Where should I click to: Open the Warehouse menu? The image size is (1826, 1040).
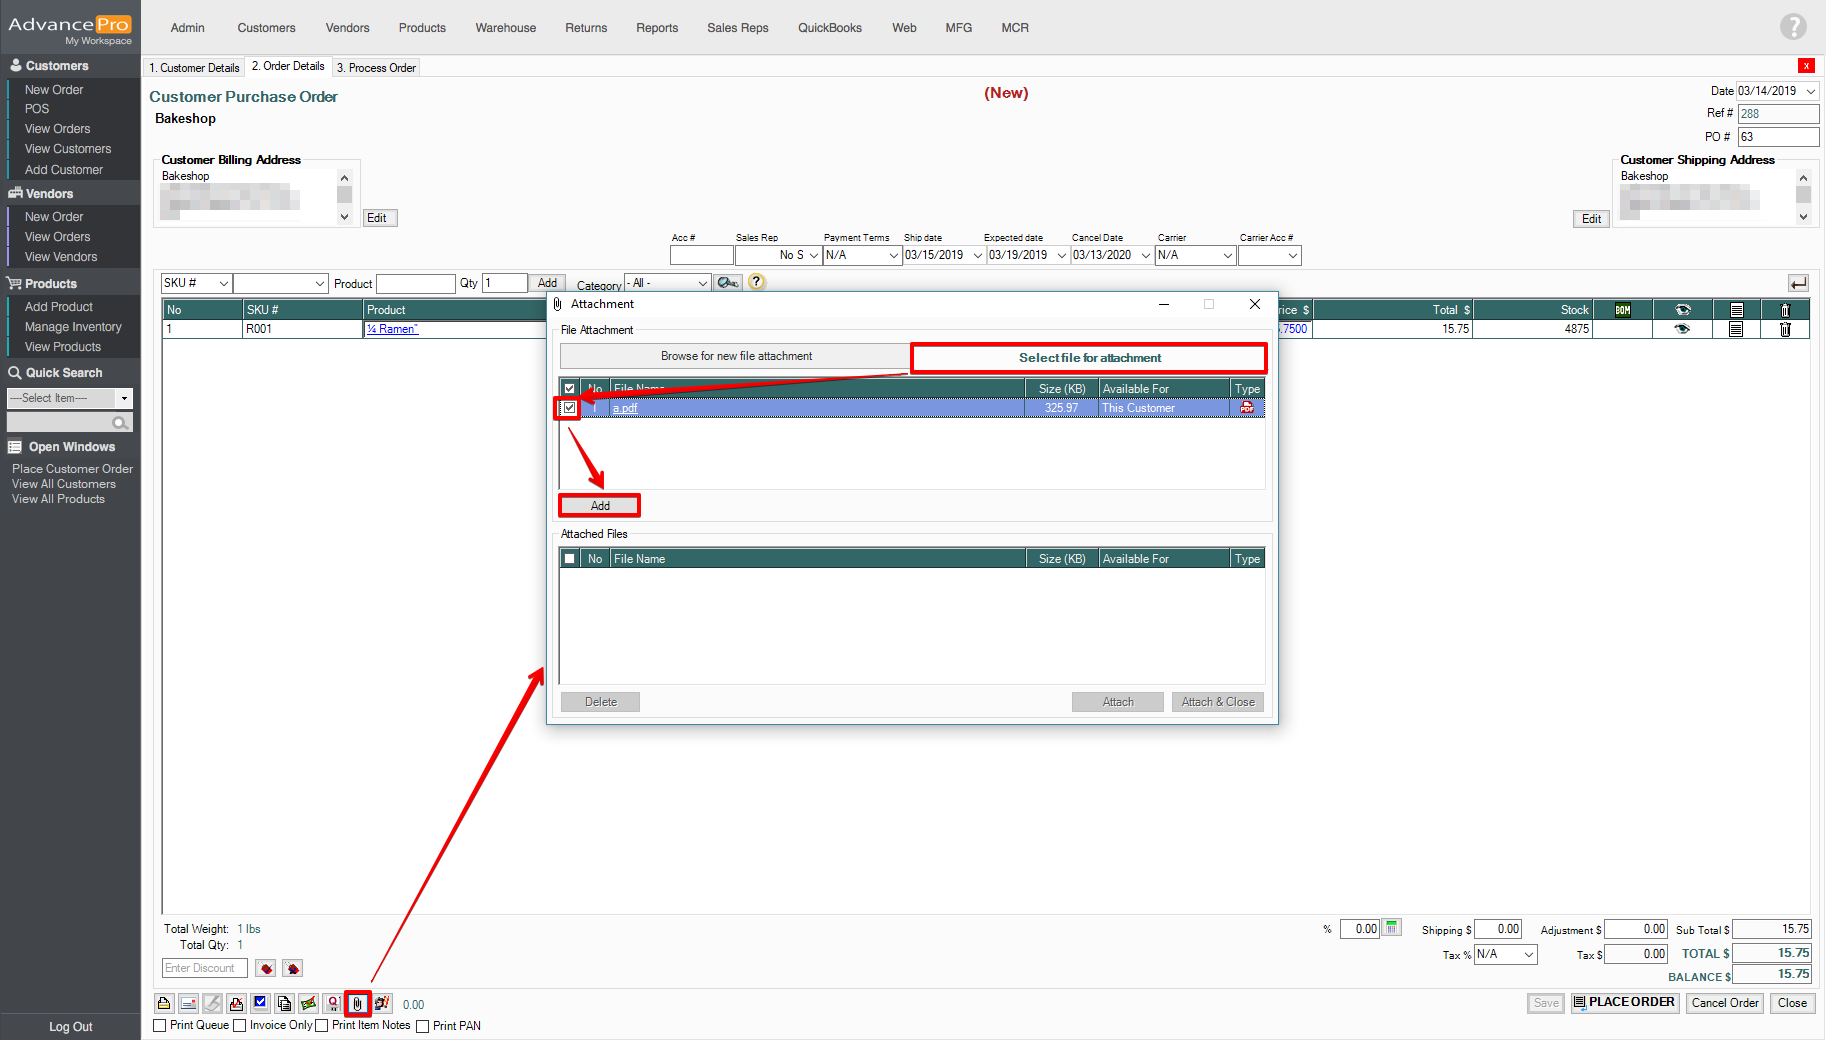pos(505,28)
